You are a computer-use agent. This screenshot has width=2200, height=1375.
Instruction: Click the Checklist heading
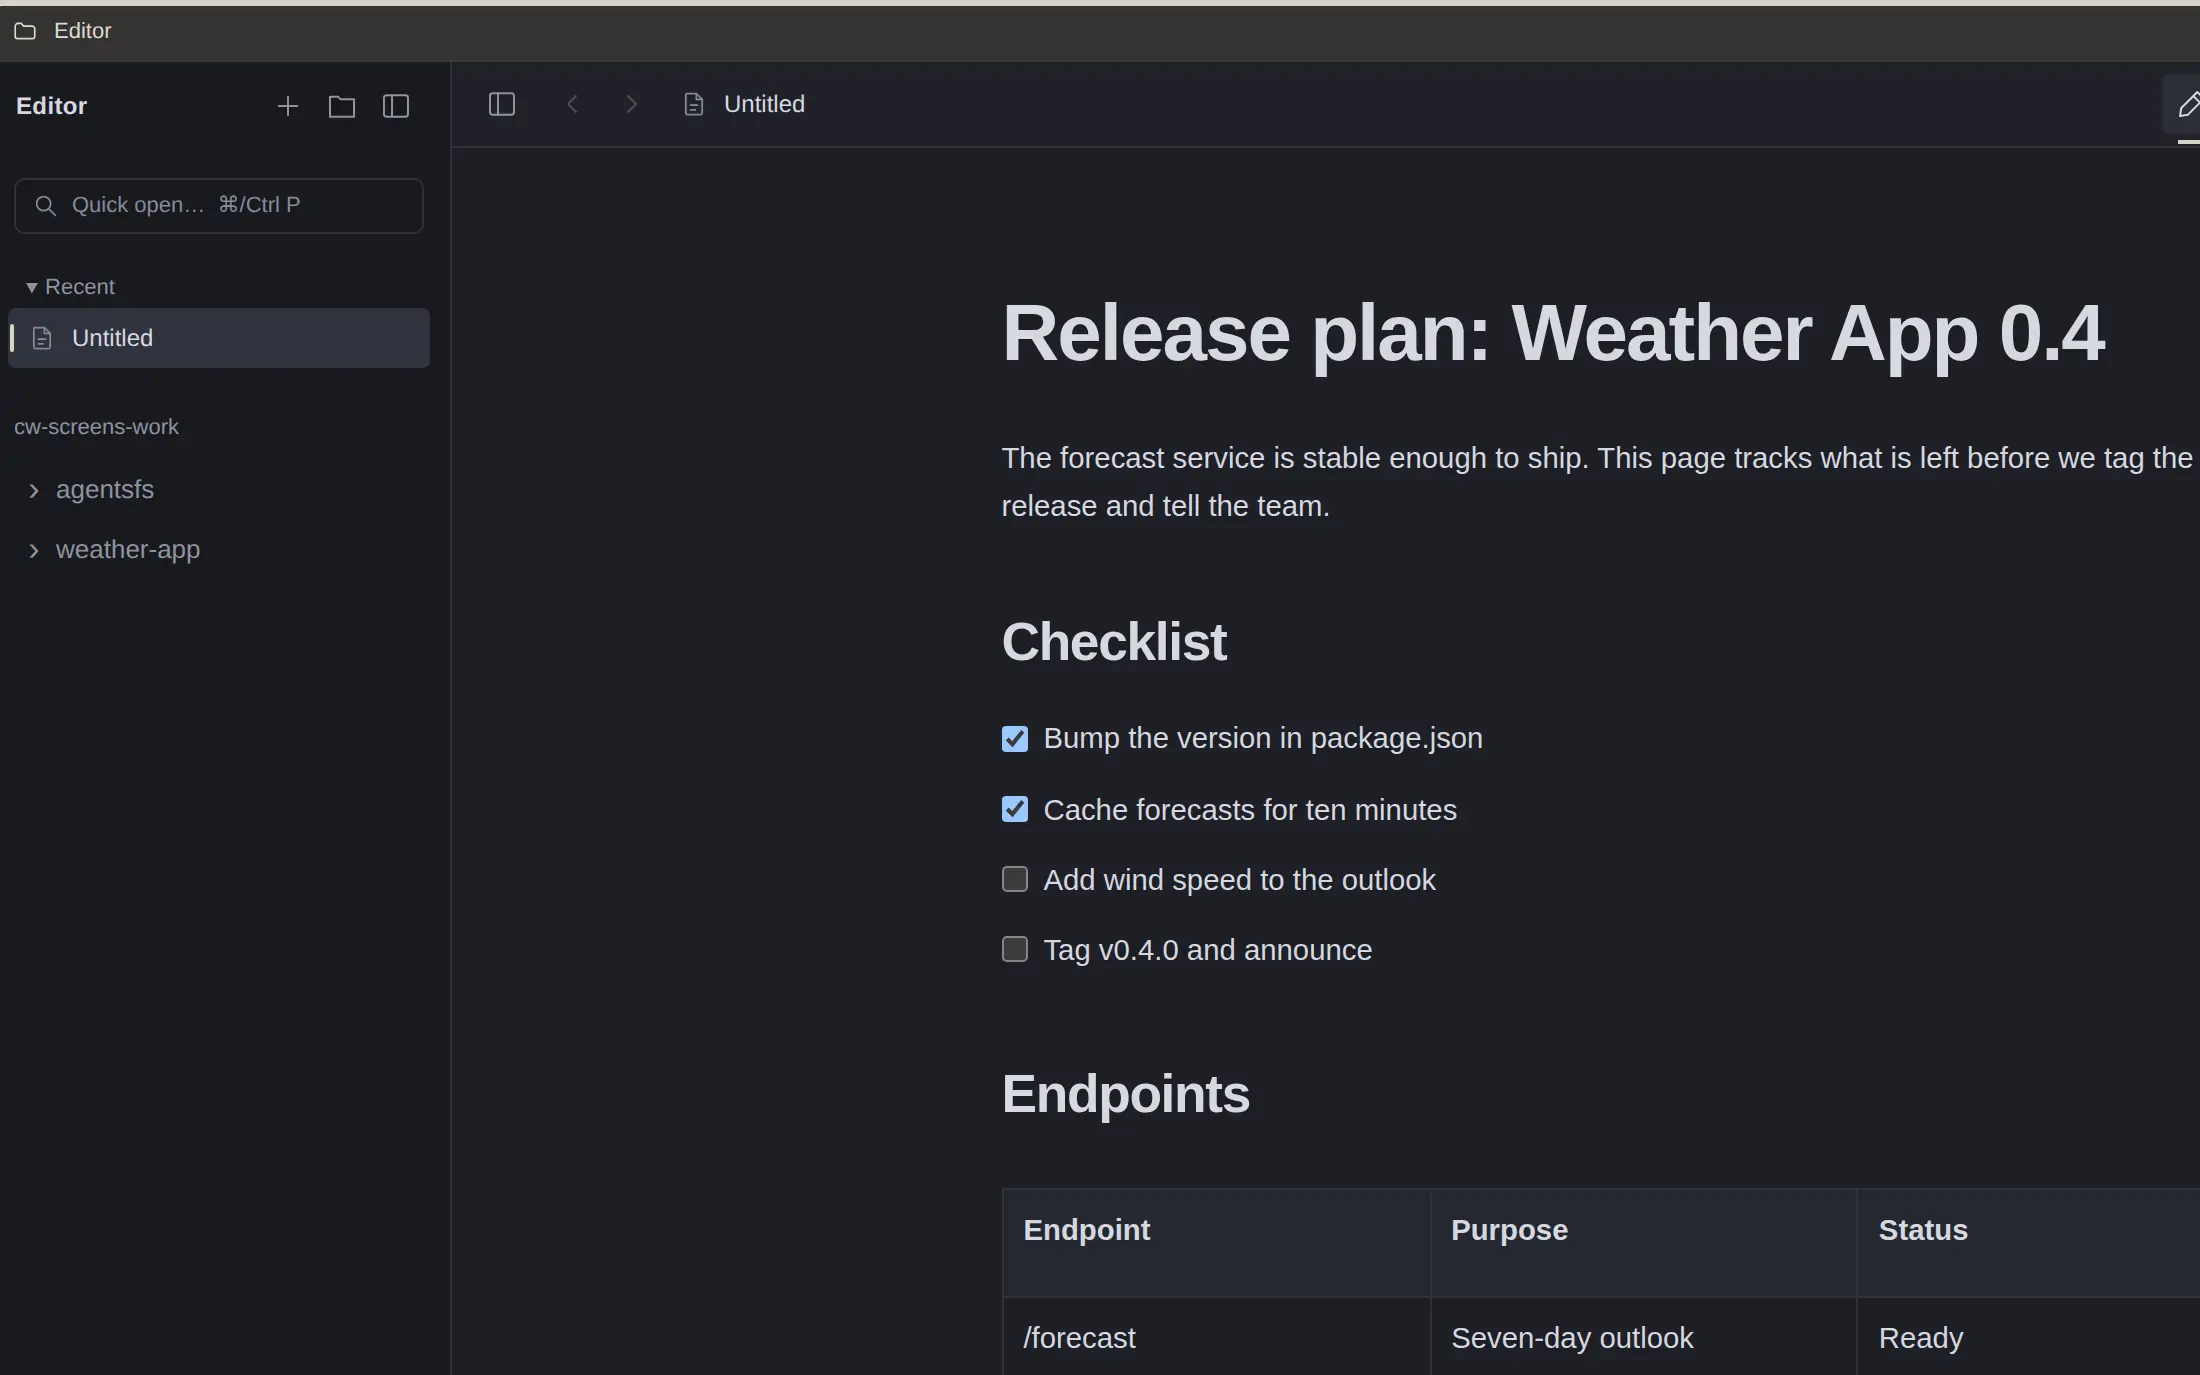click(x=1114, y=641)
